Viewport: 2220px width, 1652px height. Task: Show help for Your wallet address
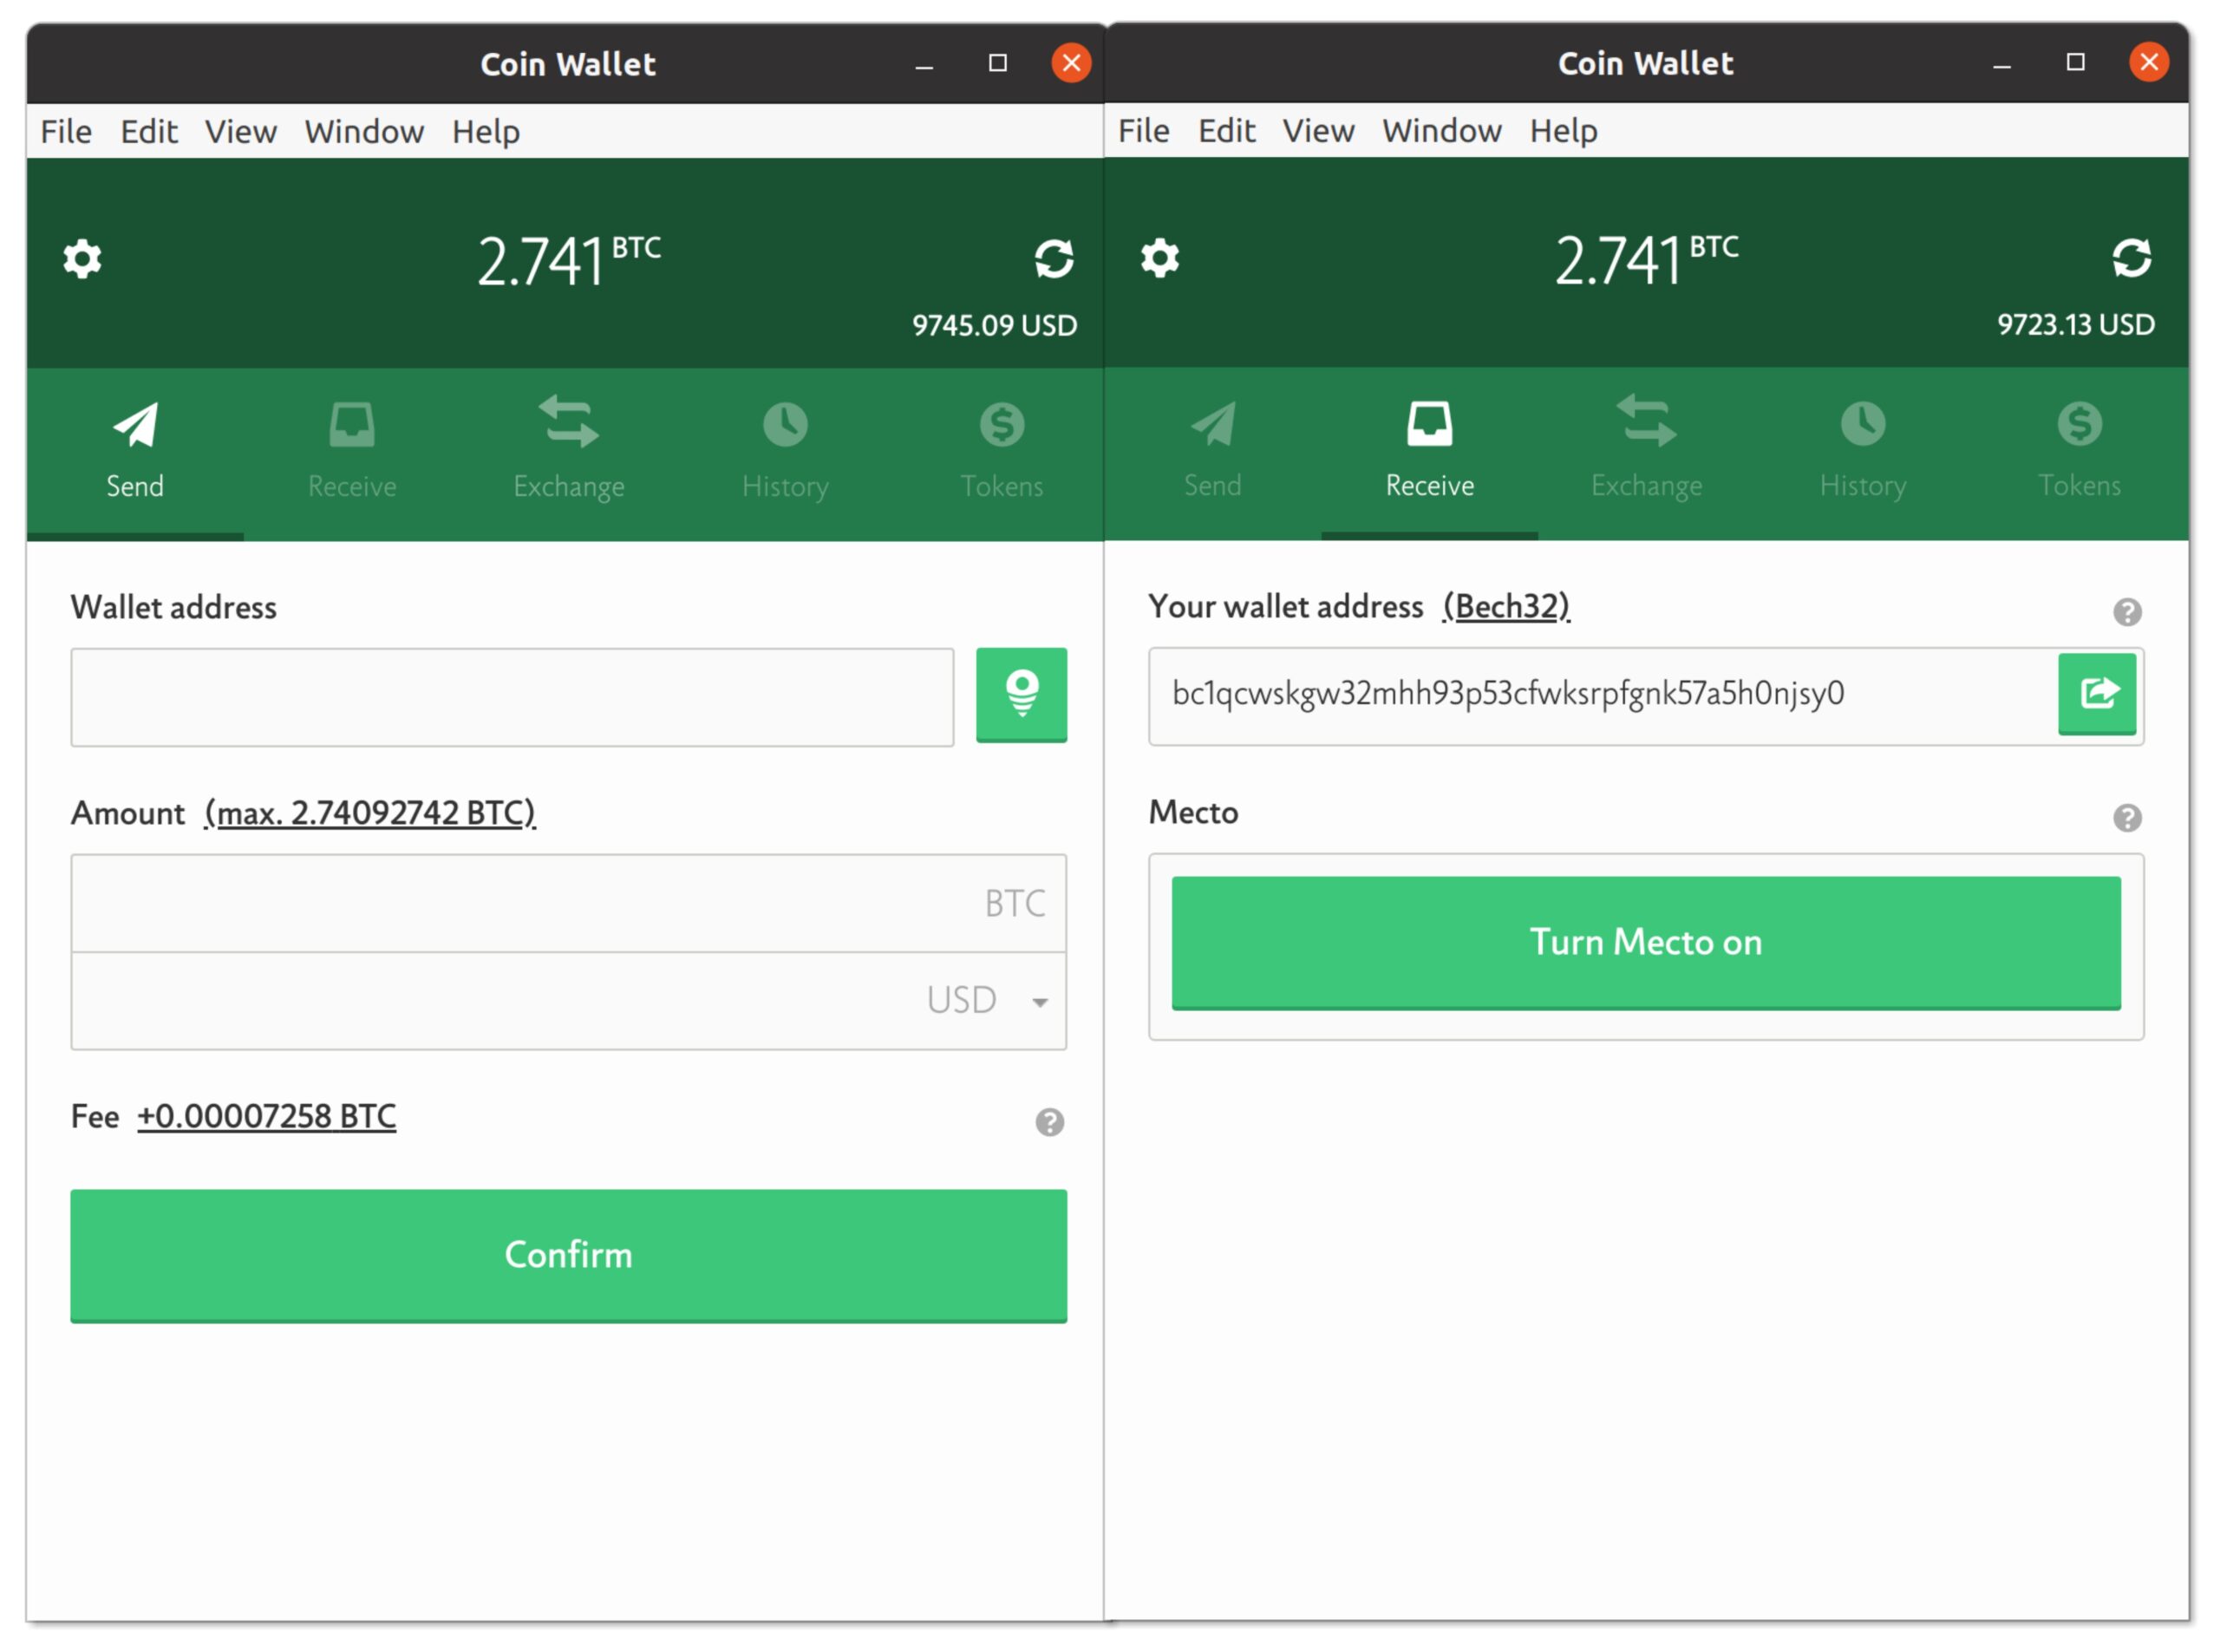point(2128,612)
